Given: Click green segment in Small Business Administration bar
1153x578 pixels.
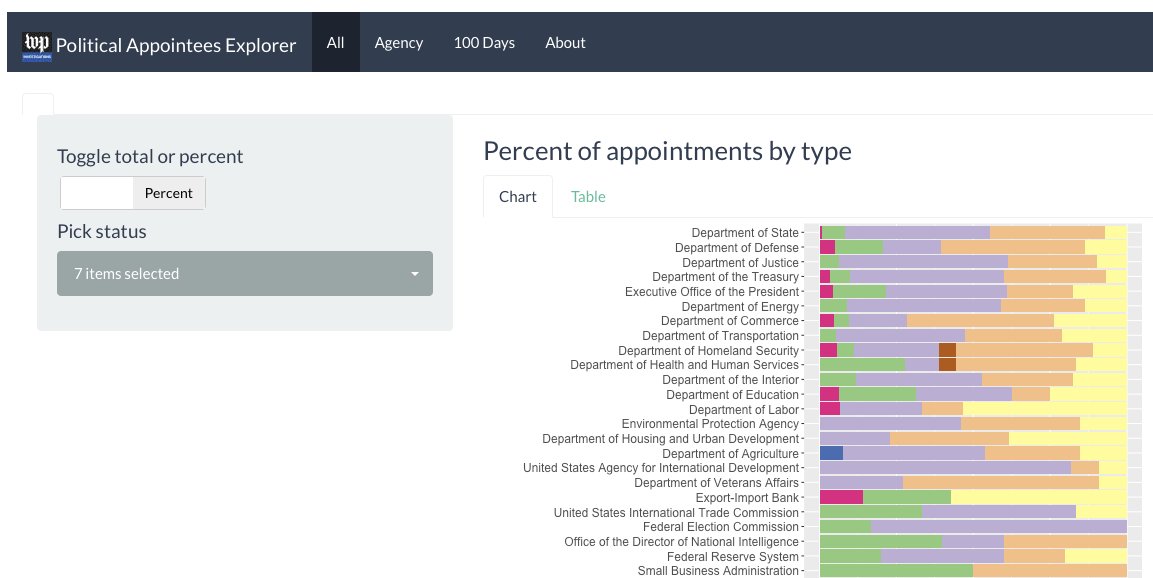Looking at the screenshot, I should (896, 571).
